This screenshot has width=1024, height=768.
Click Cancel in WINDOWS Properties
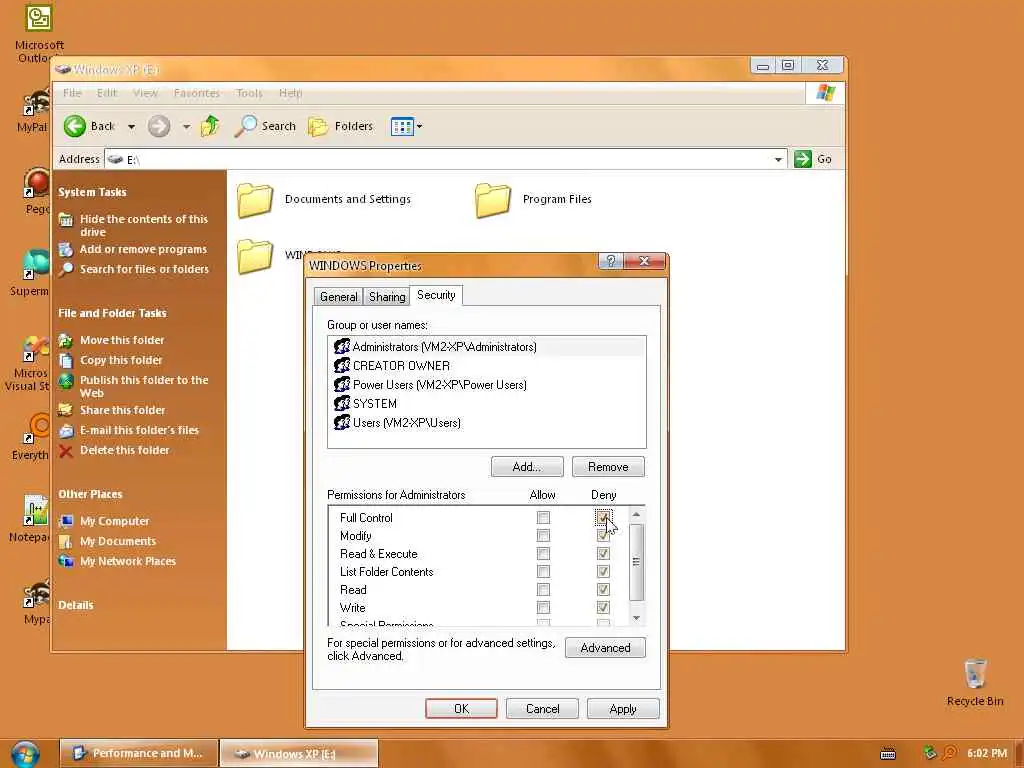542,709
